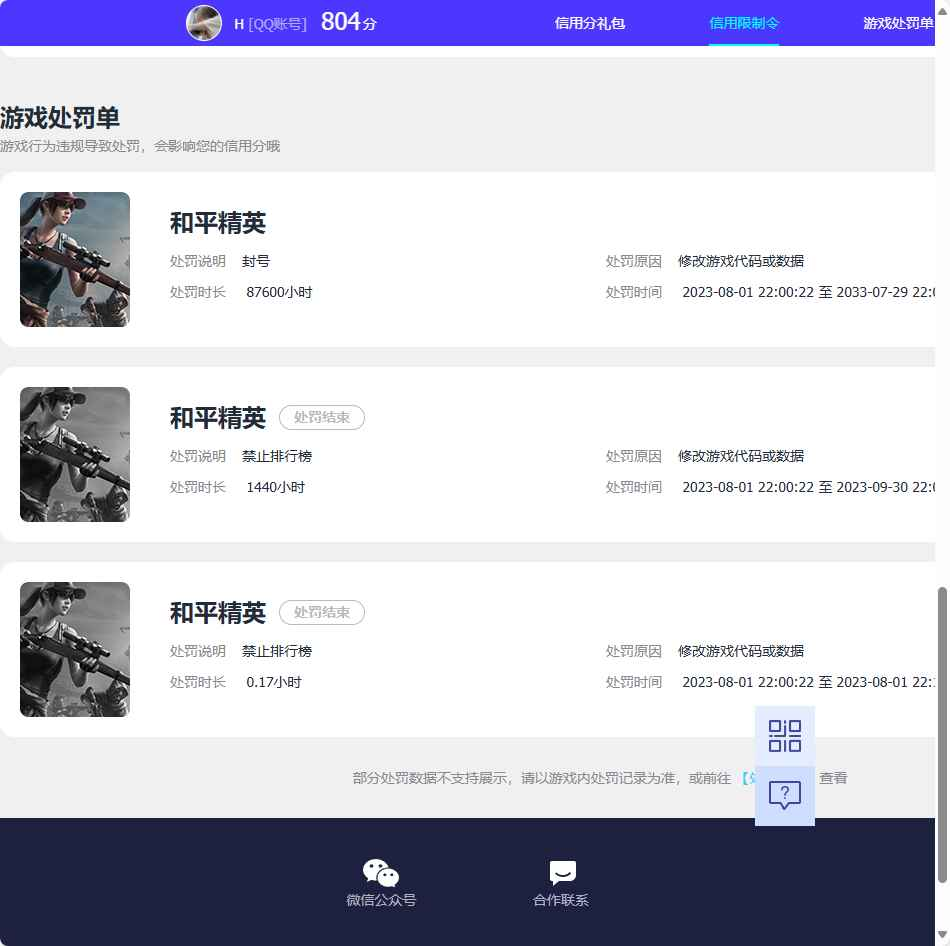Open the 信用分礼包 tab
The height and width of the screenshot is (946, 950).
coord(590,23)
